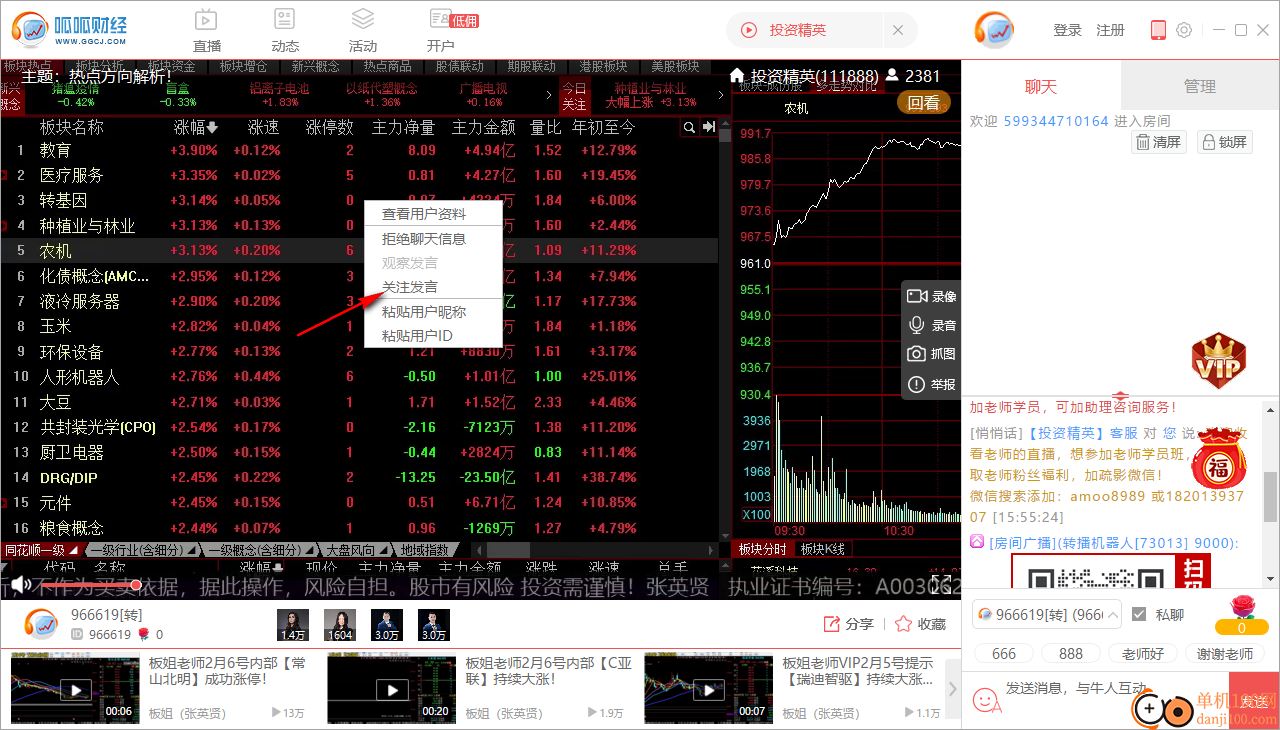Send the quick reply 666

[x=1004, y=653]
